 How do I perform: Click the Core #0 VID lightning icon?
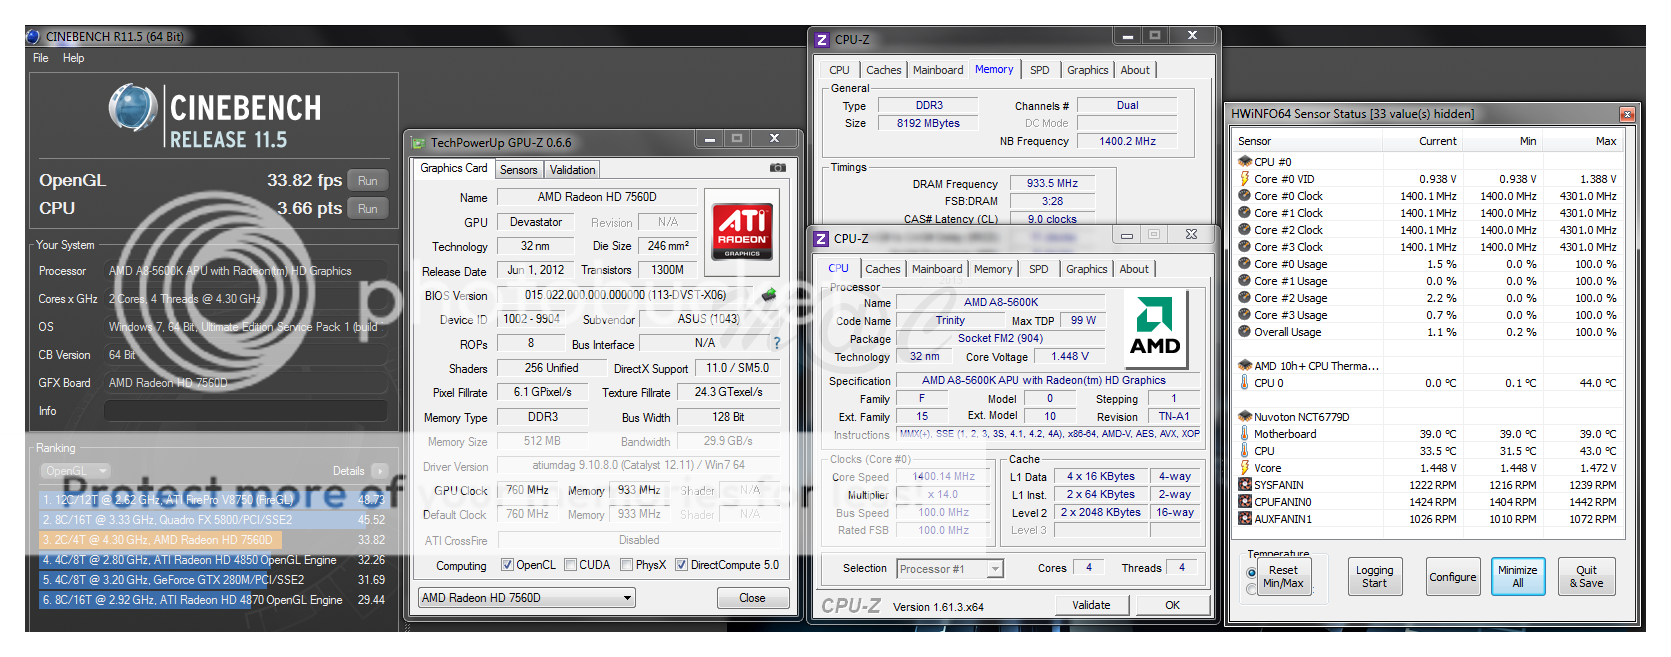[1245, 179]
